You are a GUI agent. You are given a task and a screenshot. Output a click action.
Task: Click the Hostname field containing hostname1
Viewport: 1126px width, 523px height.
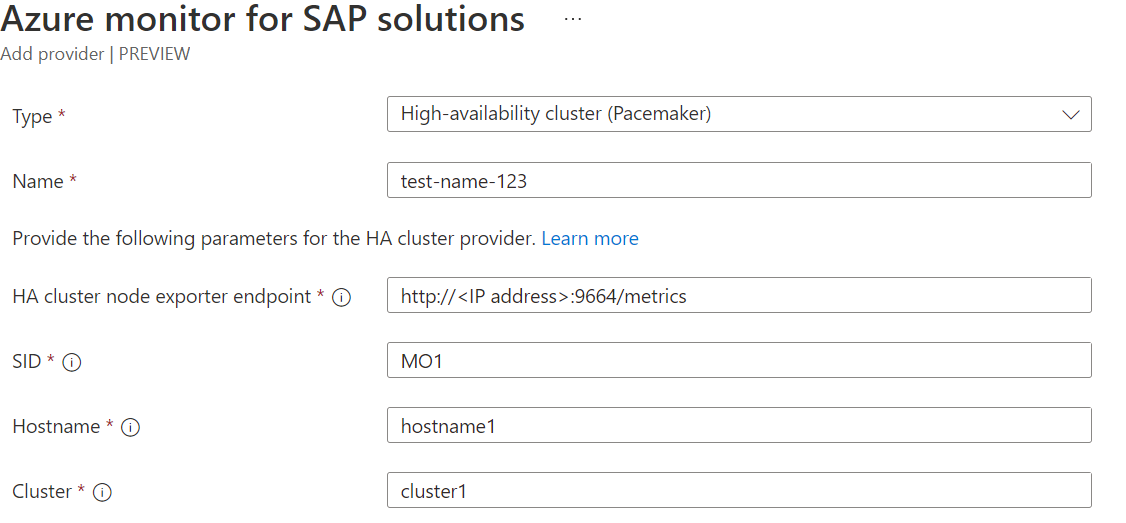[739, 425]
